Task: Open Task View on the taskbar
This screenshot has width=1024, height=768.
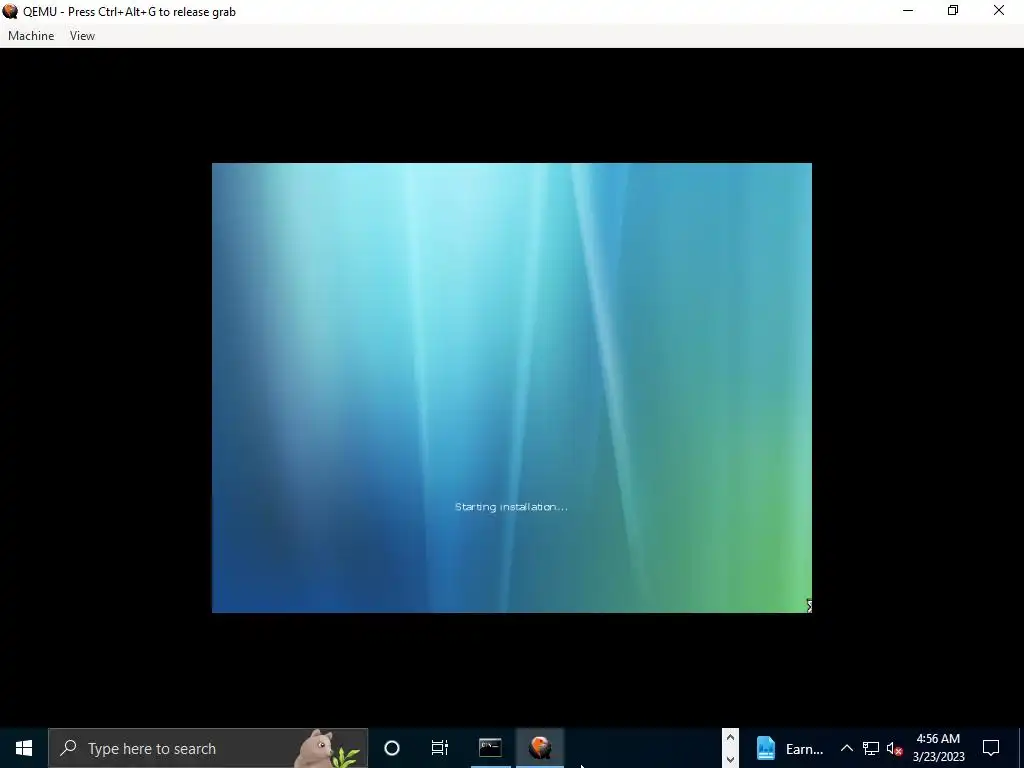Action: [x=440, y=748]
